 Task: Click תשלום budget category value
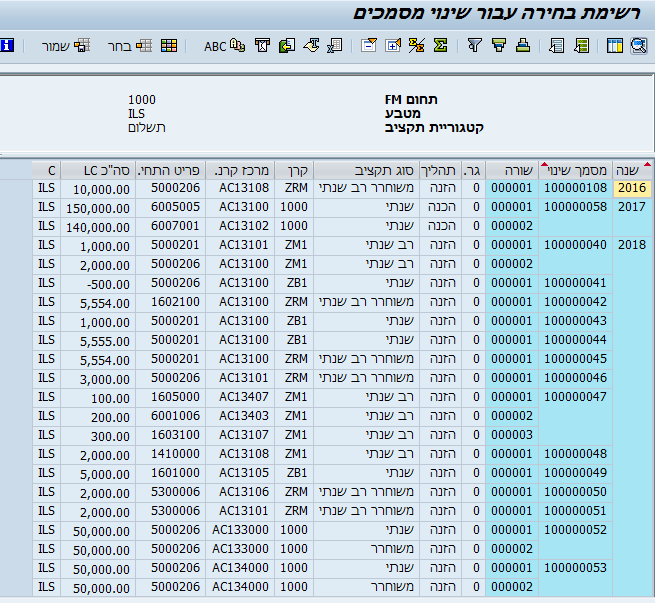147,127
